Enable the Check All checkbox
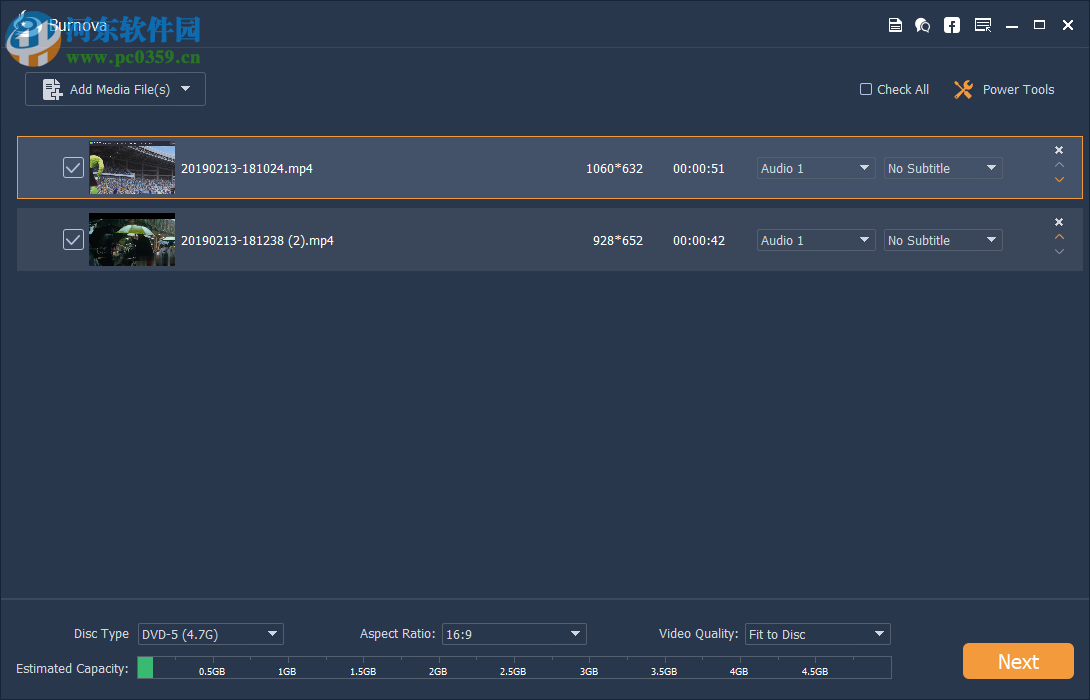The image size is (1090, 700). (x=865, y=89)
